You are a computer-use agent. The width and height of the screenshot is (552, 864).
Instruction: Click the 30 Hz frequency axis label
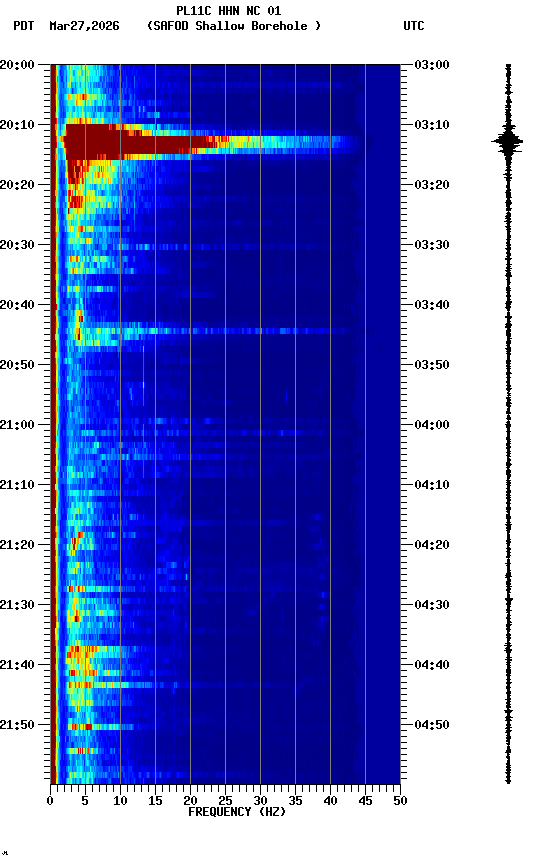[x=260, y=802]
